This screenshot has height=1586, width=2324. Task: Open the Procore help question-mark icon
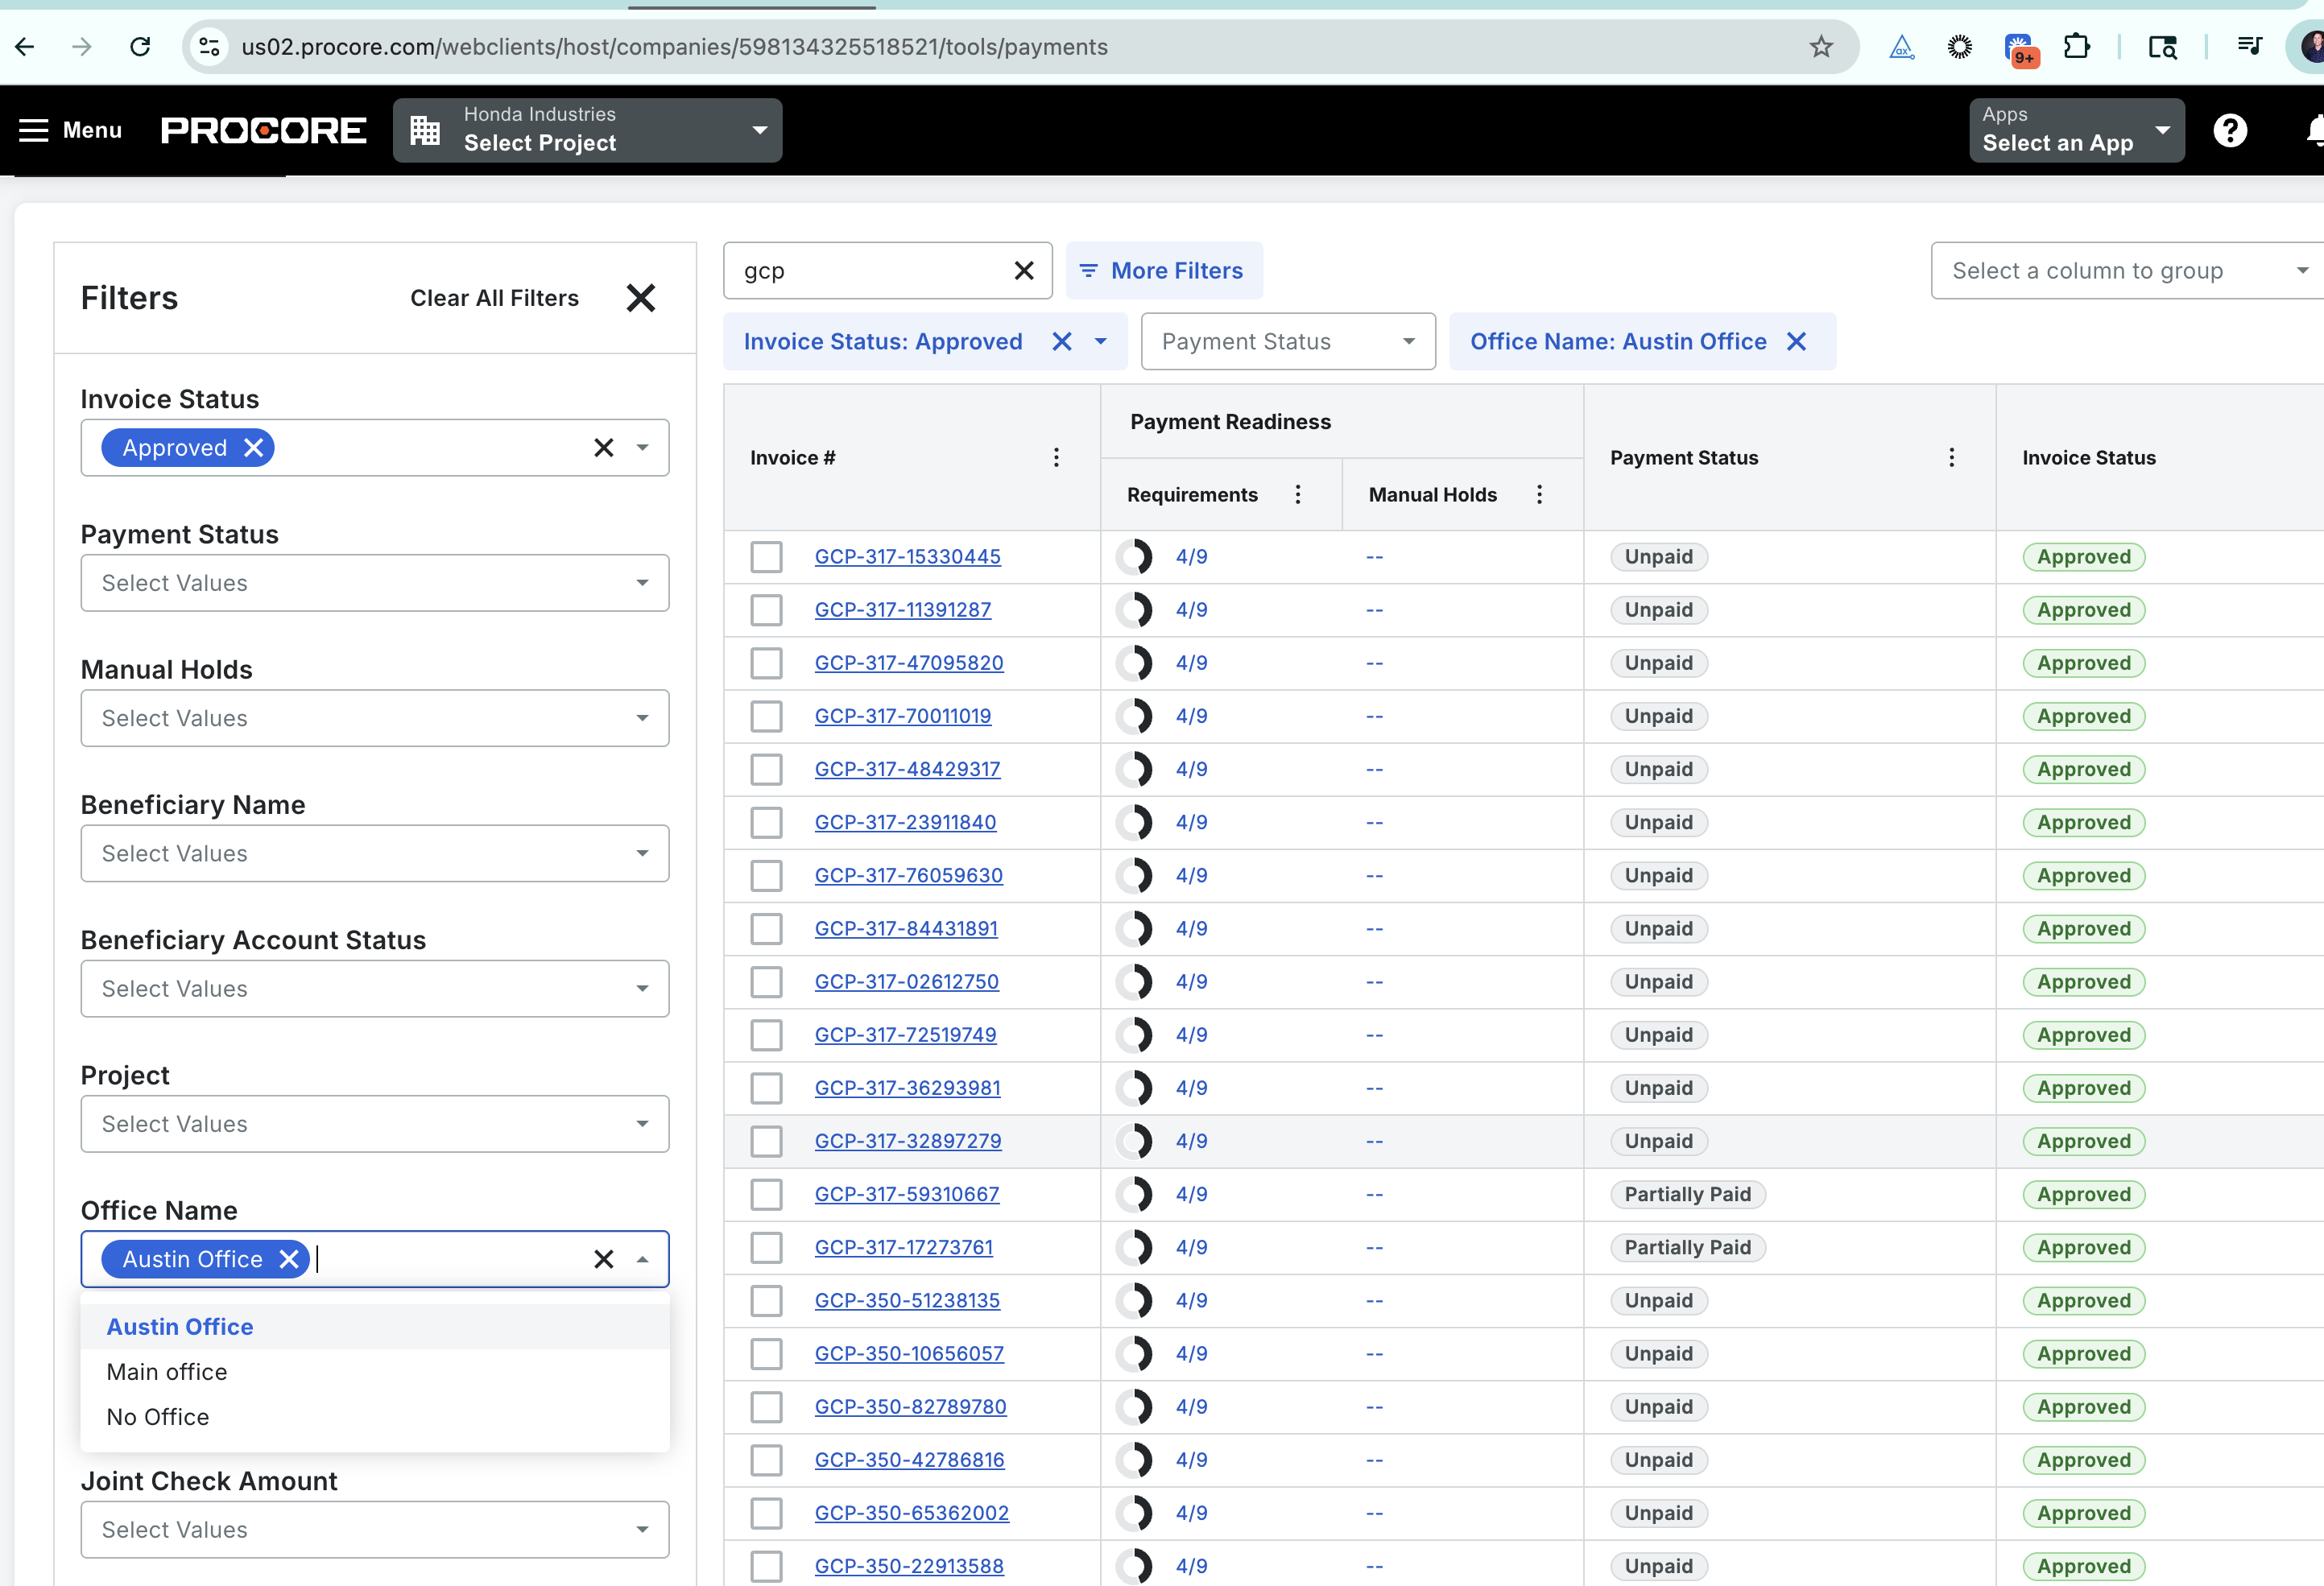2230,131
